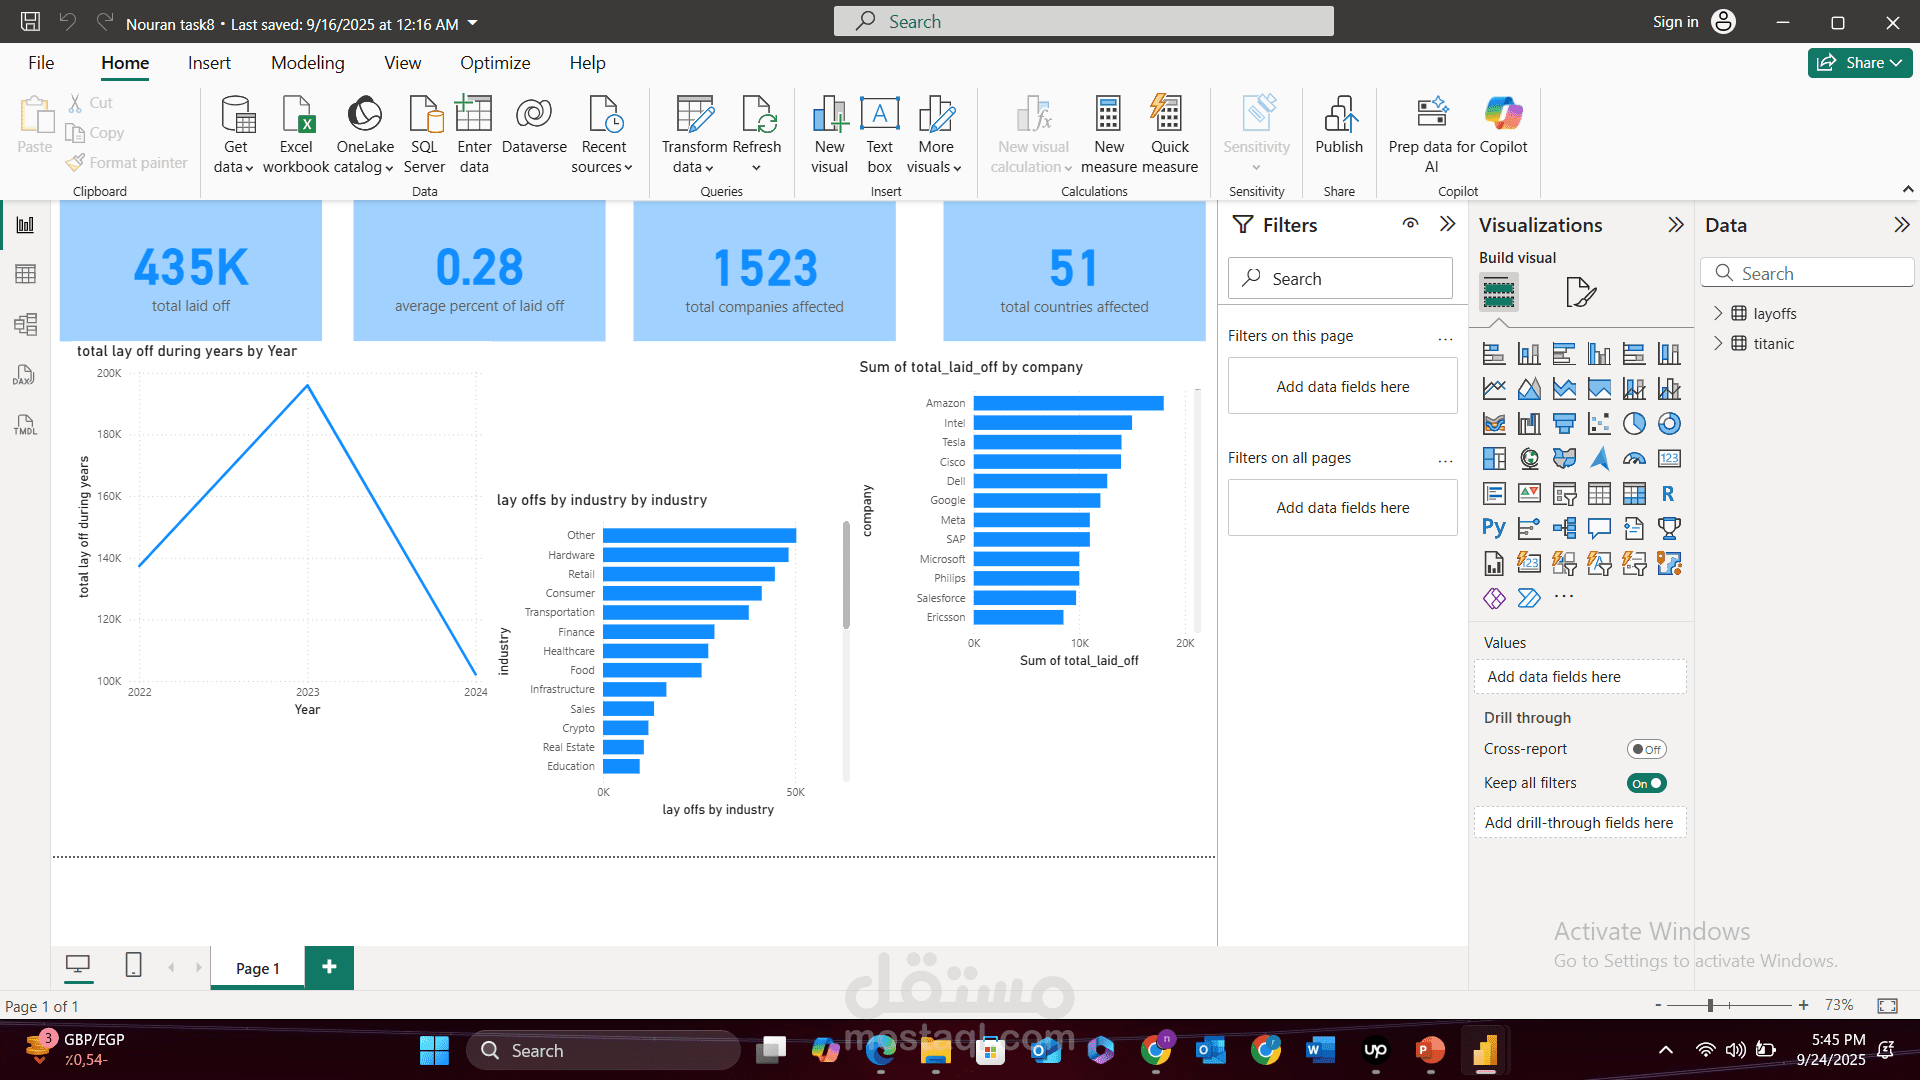
Task: Open Model view in left sidebar
Action: [25, 324]
